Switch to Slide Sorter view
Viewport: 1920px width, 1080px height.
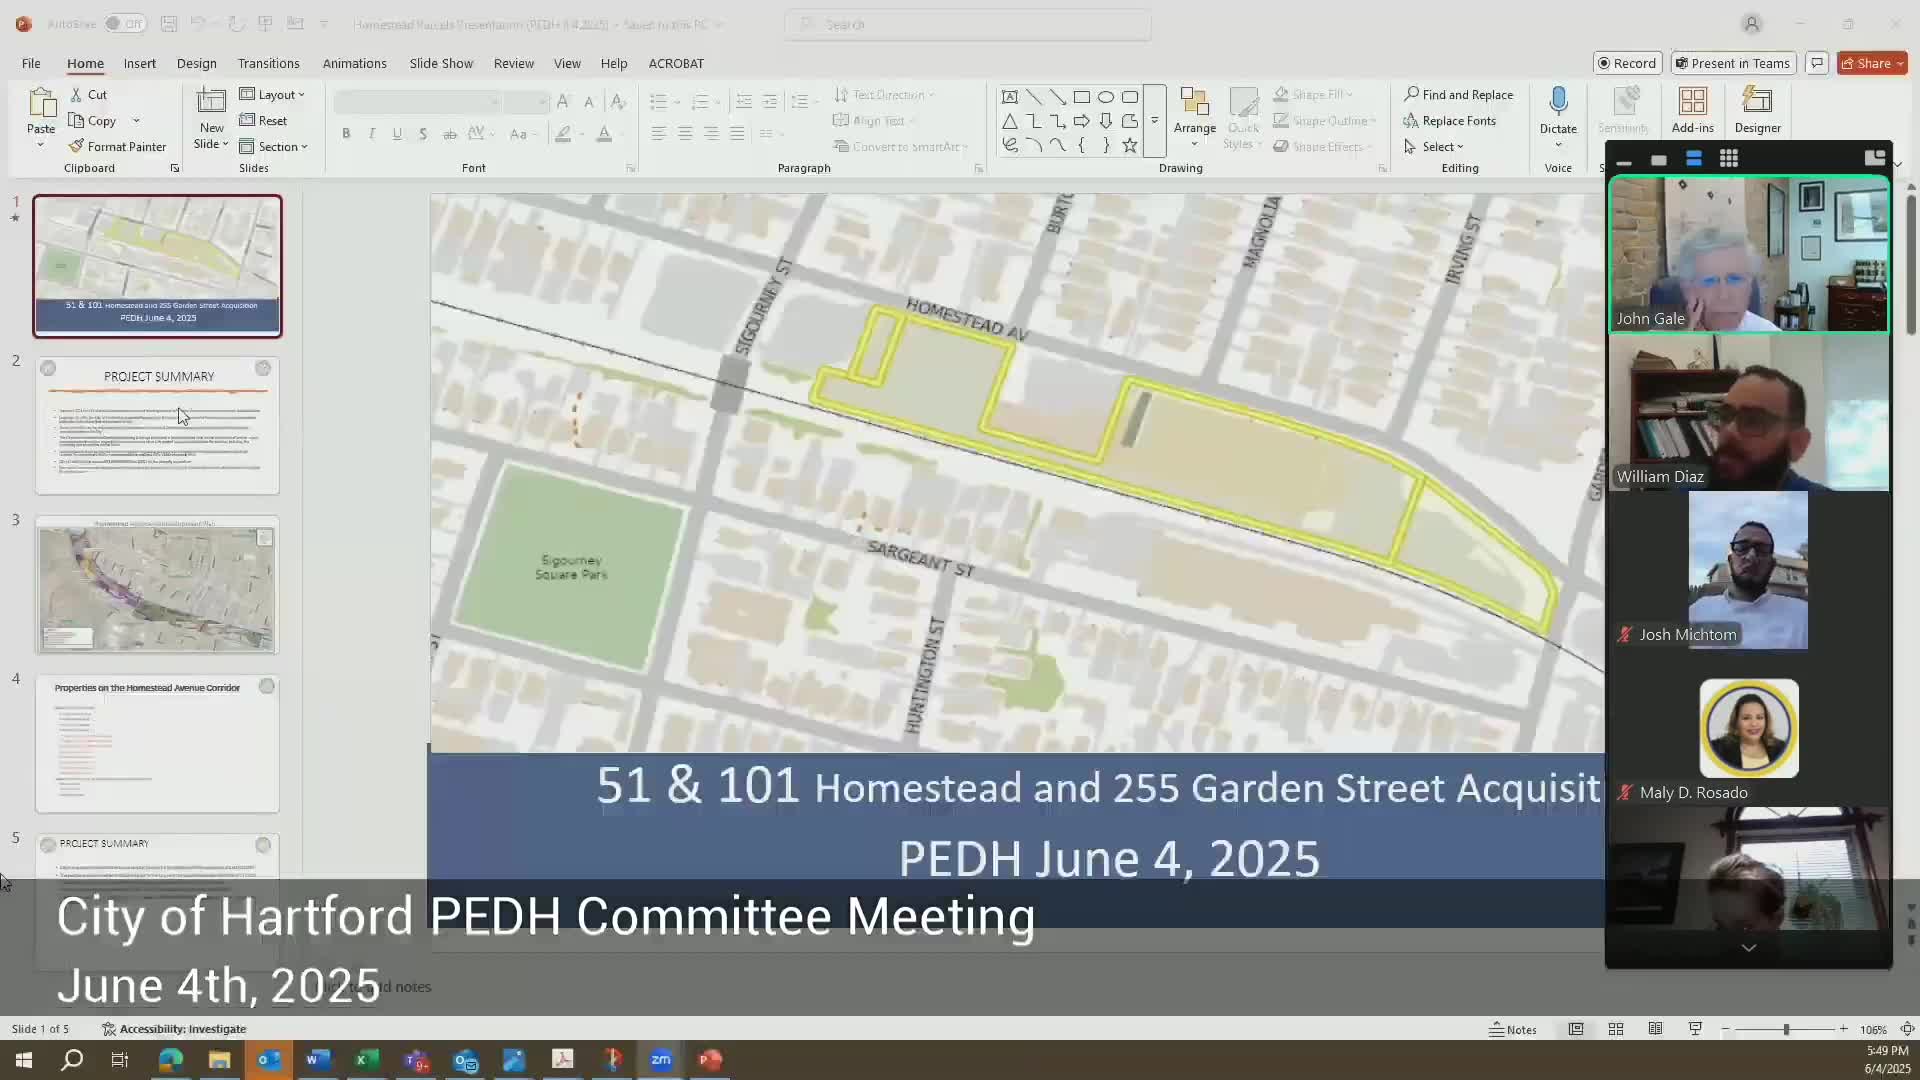pyautogui.click(x=1616, y=1029)
